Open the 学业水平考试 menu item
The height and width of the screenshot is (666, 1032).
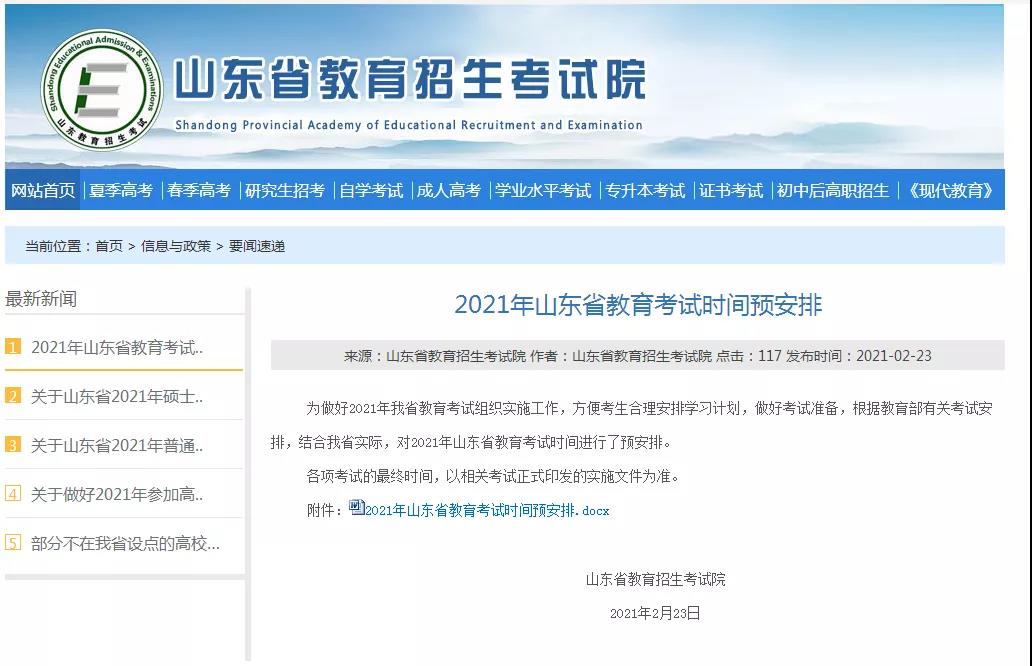pyautogui.click(x=543, y=190)
